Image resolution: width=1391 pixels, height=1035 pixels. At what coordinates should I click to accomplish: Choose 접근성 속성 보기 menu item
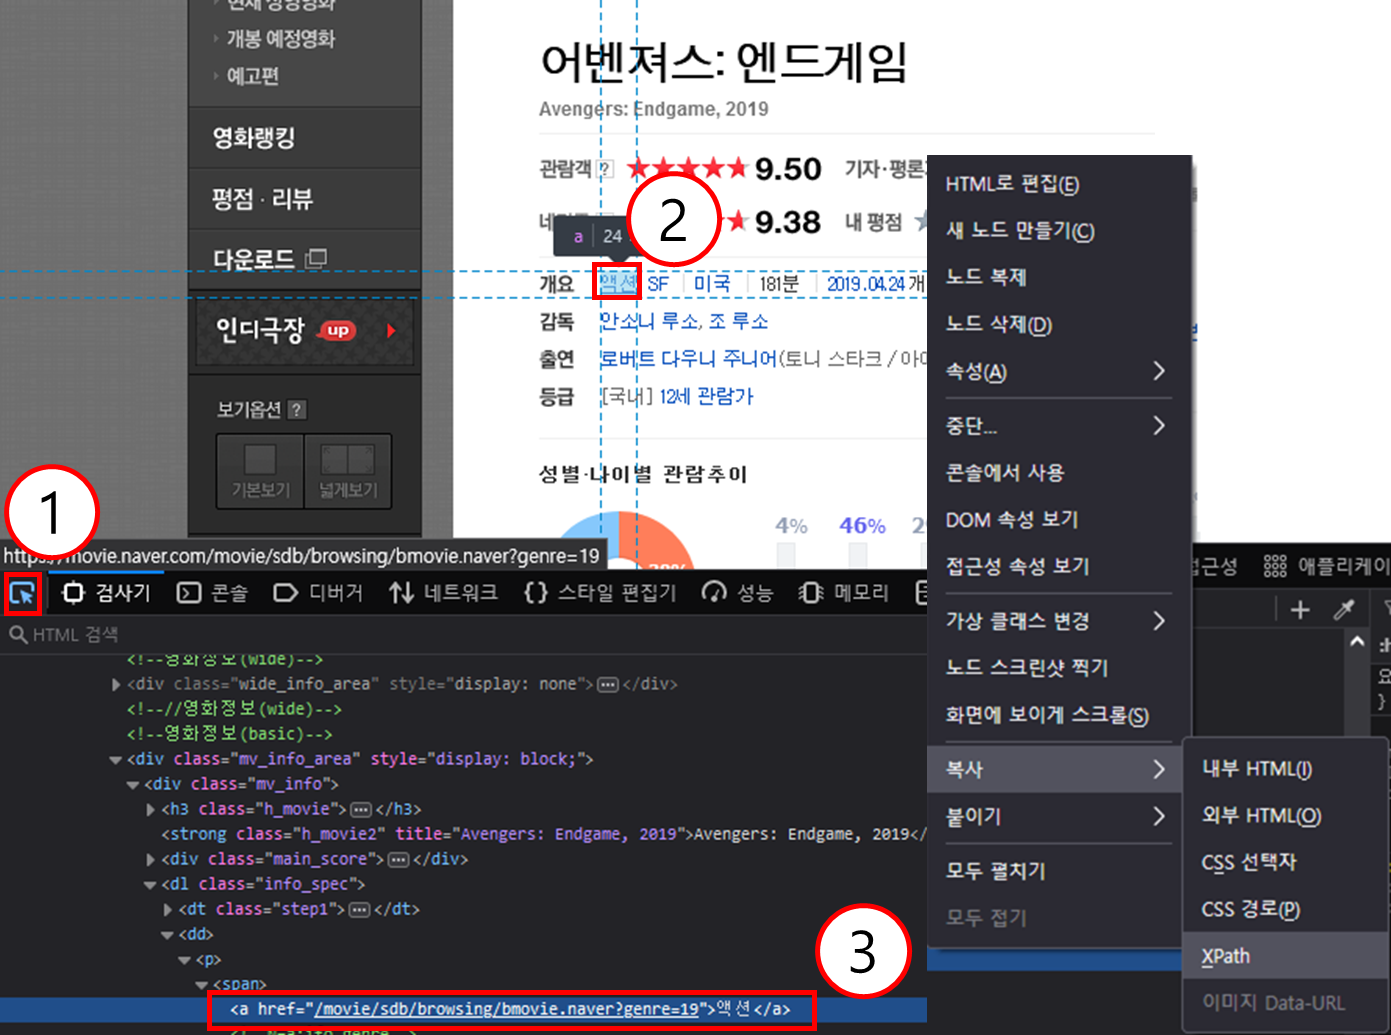click(1060, 566)
